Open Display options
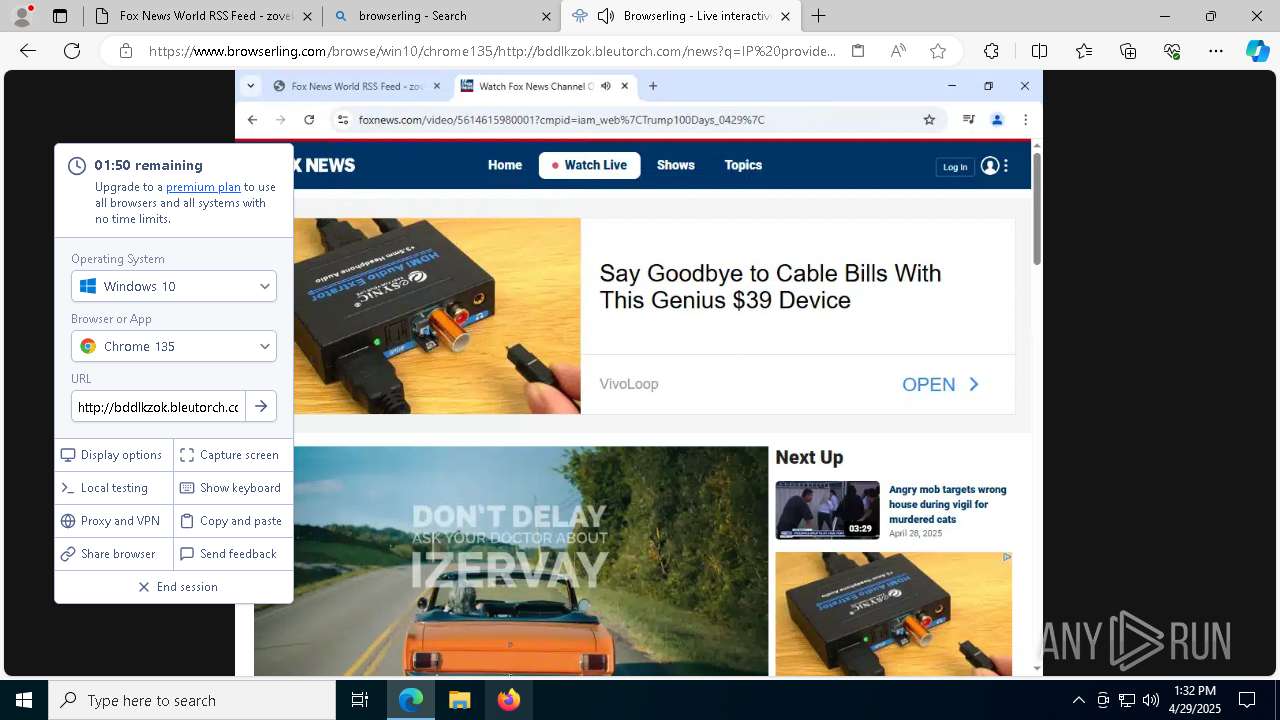 (x=113, y=455)
